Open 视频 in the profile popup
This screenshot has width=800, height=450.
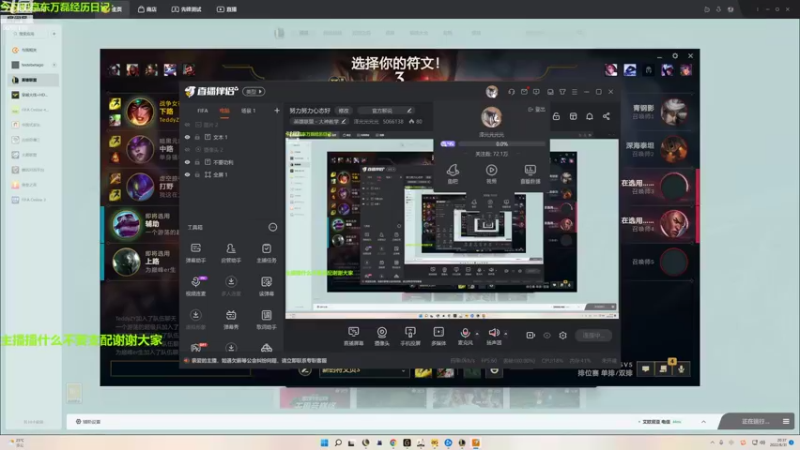491,173
